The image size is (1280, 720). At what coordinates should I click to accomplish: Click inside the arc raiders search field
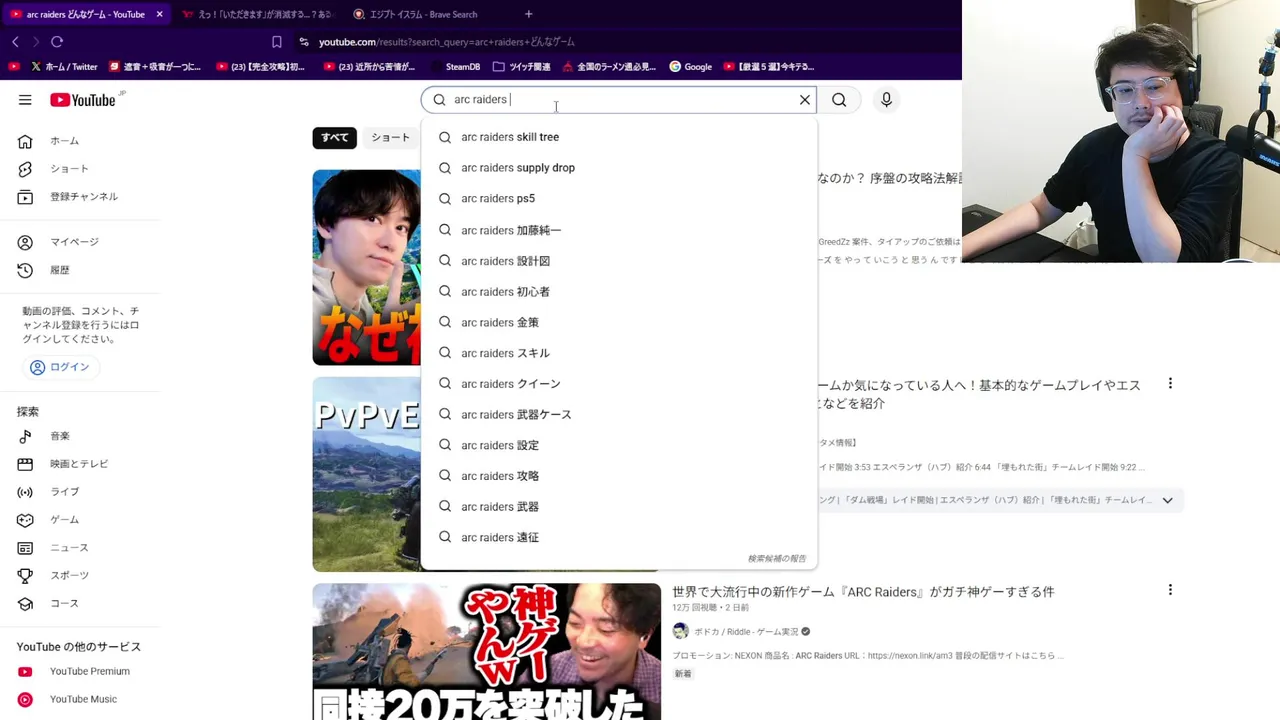[x=620, y=100]
